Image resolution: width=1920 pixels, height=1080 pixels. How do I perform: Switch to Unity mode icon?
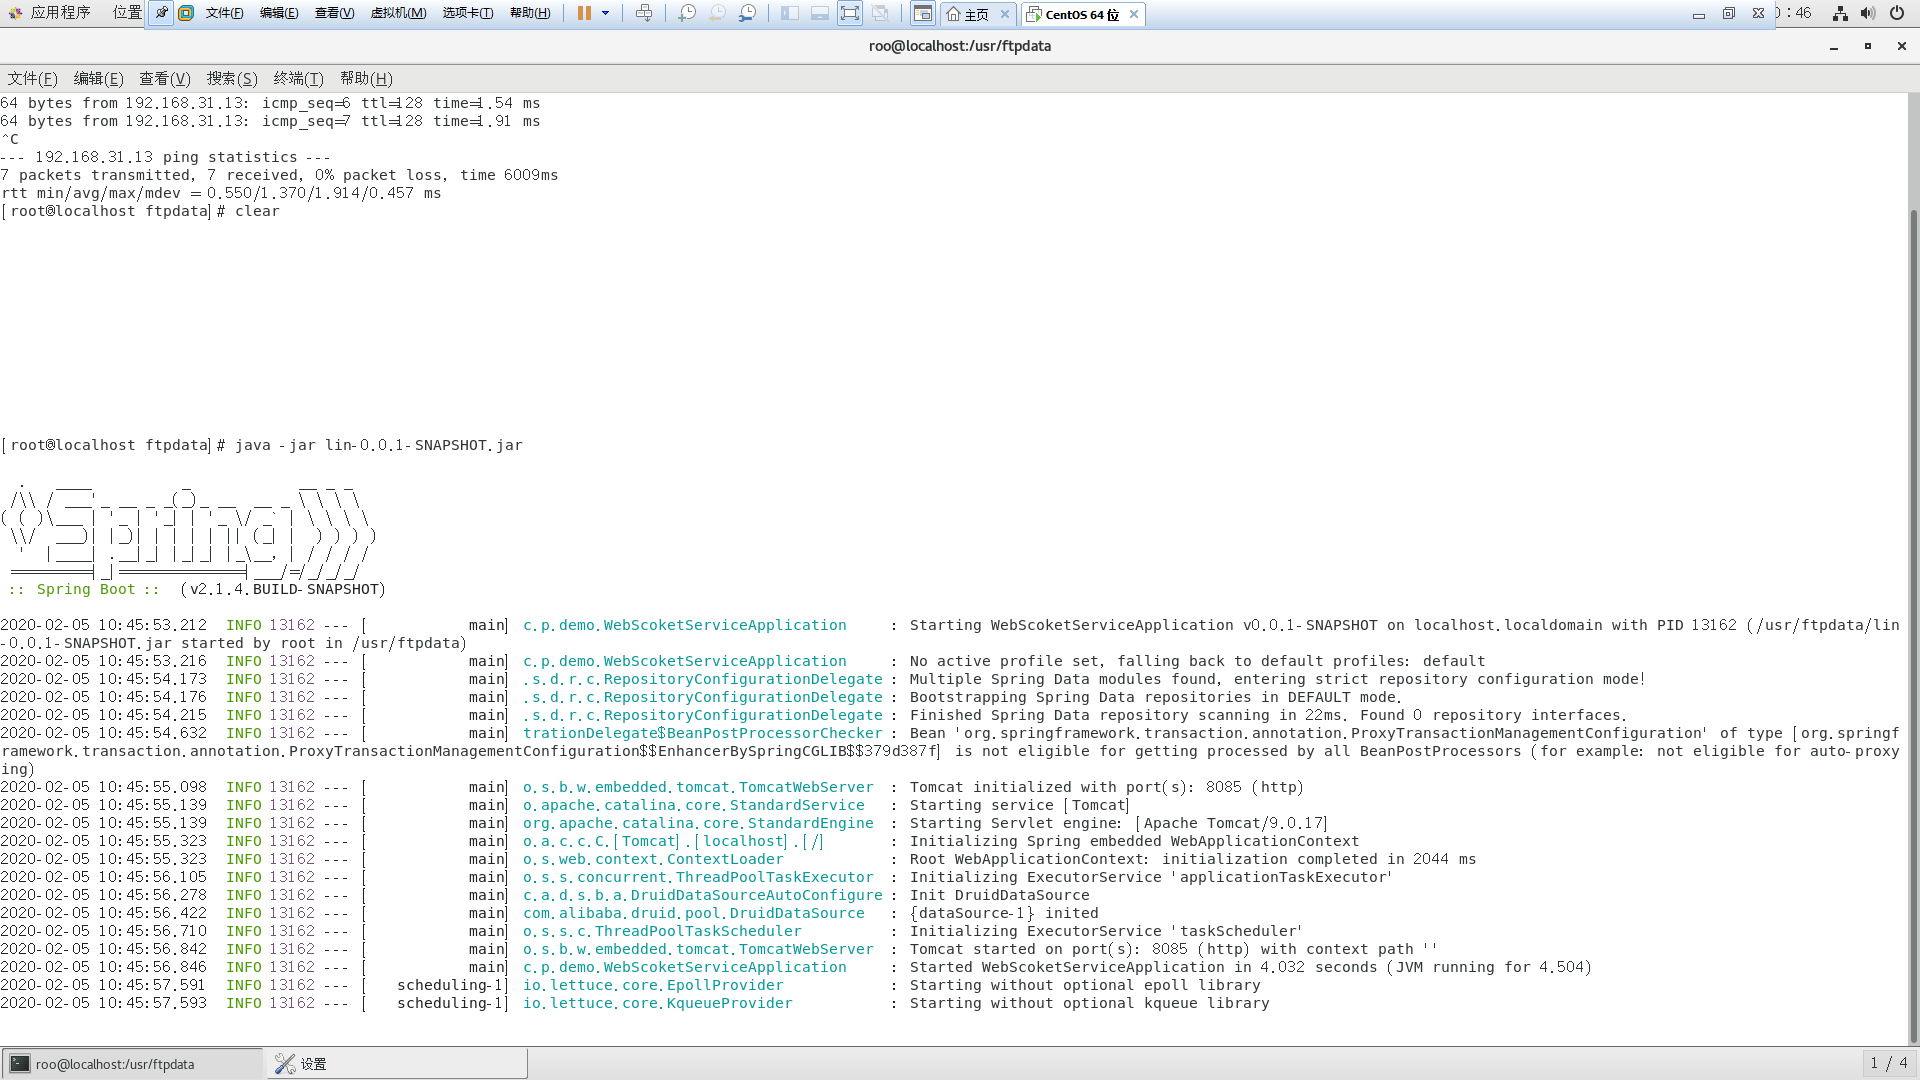coord(880,13)
